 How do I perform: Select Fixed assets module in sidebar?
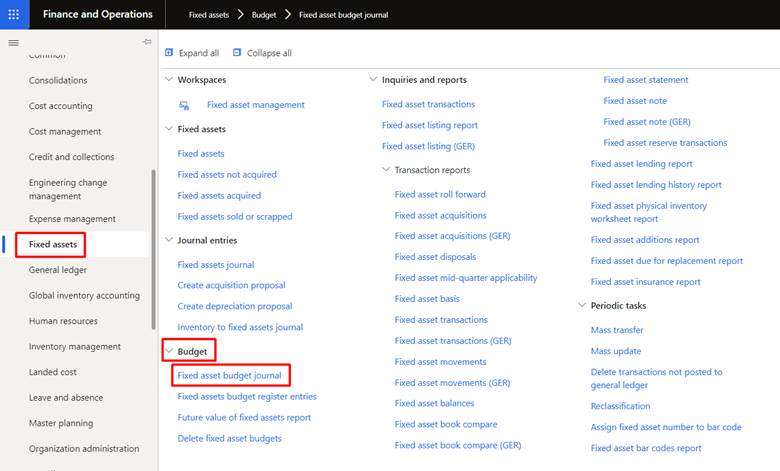[53, 244]
